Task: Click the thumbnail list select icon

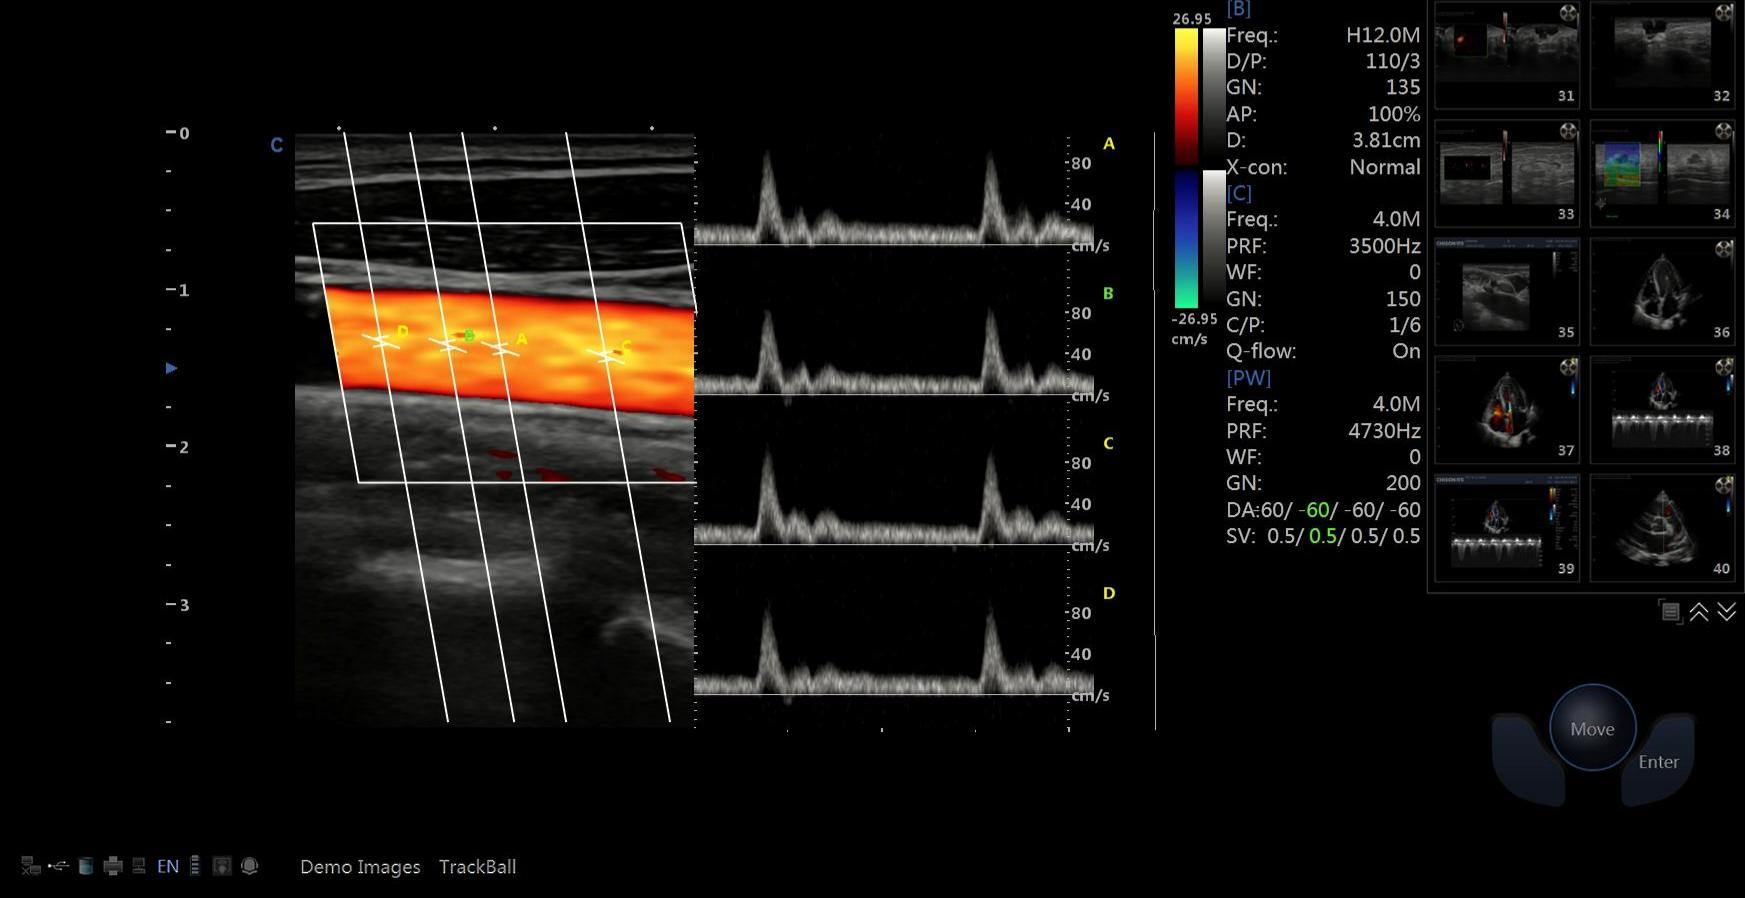Action: 1670,612
